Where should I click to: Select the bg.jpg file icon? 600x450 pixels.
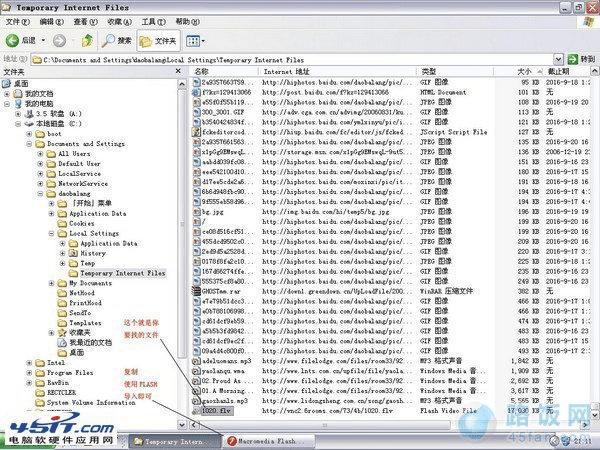196,212
